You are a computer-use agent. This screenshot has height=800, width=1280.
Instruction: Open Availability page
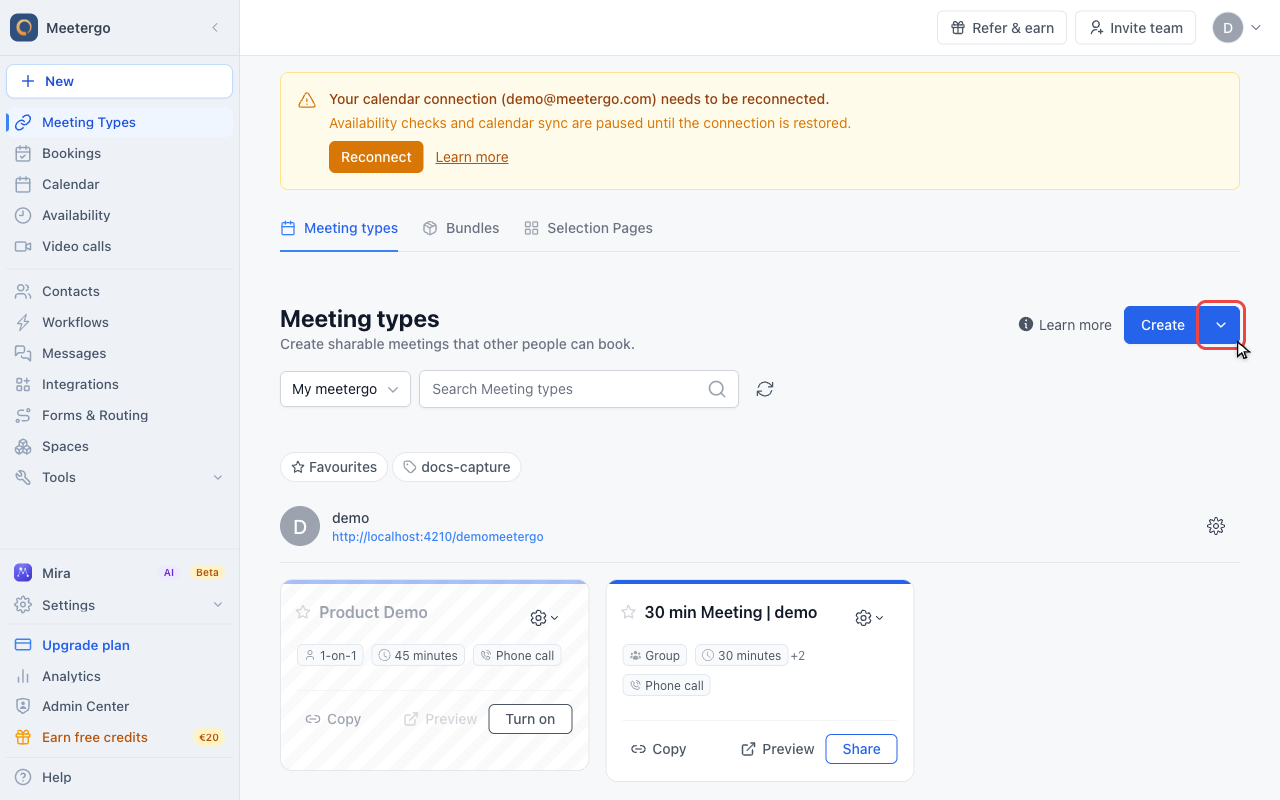pyautogui.click(x=120, y=215)
